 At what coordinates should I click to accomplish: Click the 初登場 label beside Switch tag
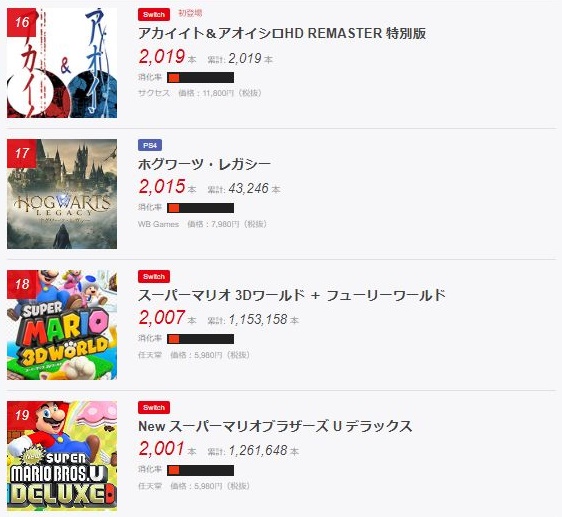(x=190, y=13)
